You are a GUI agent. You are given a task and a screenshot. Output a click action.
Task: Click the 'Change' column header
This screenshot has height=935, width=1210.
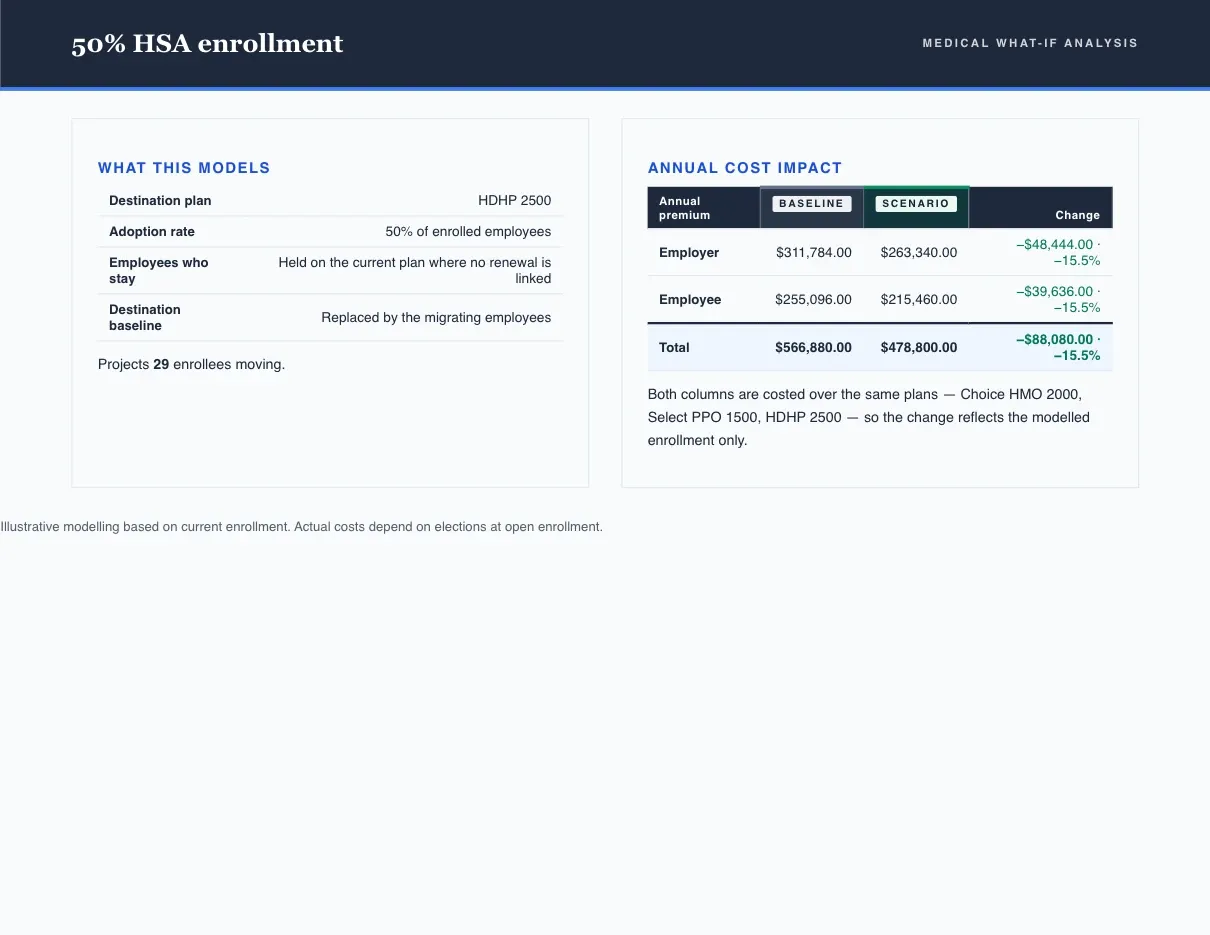pos(1077,215)
